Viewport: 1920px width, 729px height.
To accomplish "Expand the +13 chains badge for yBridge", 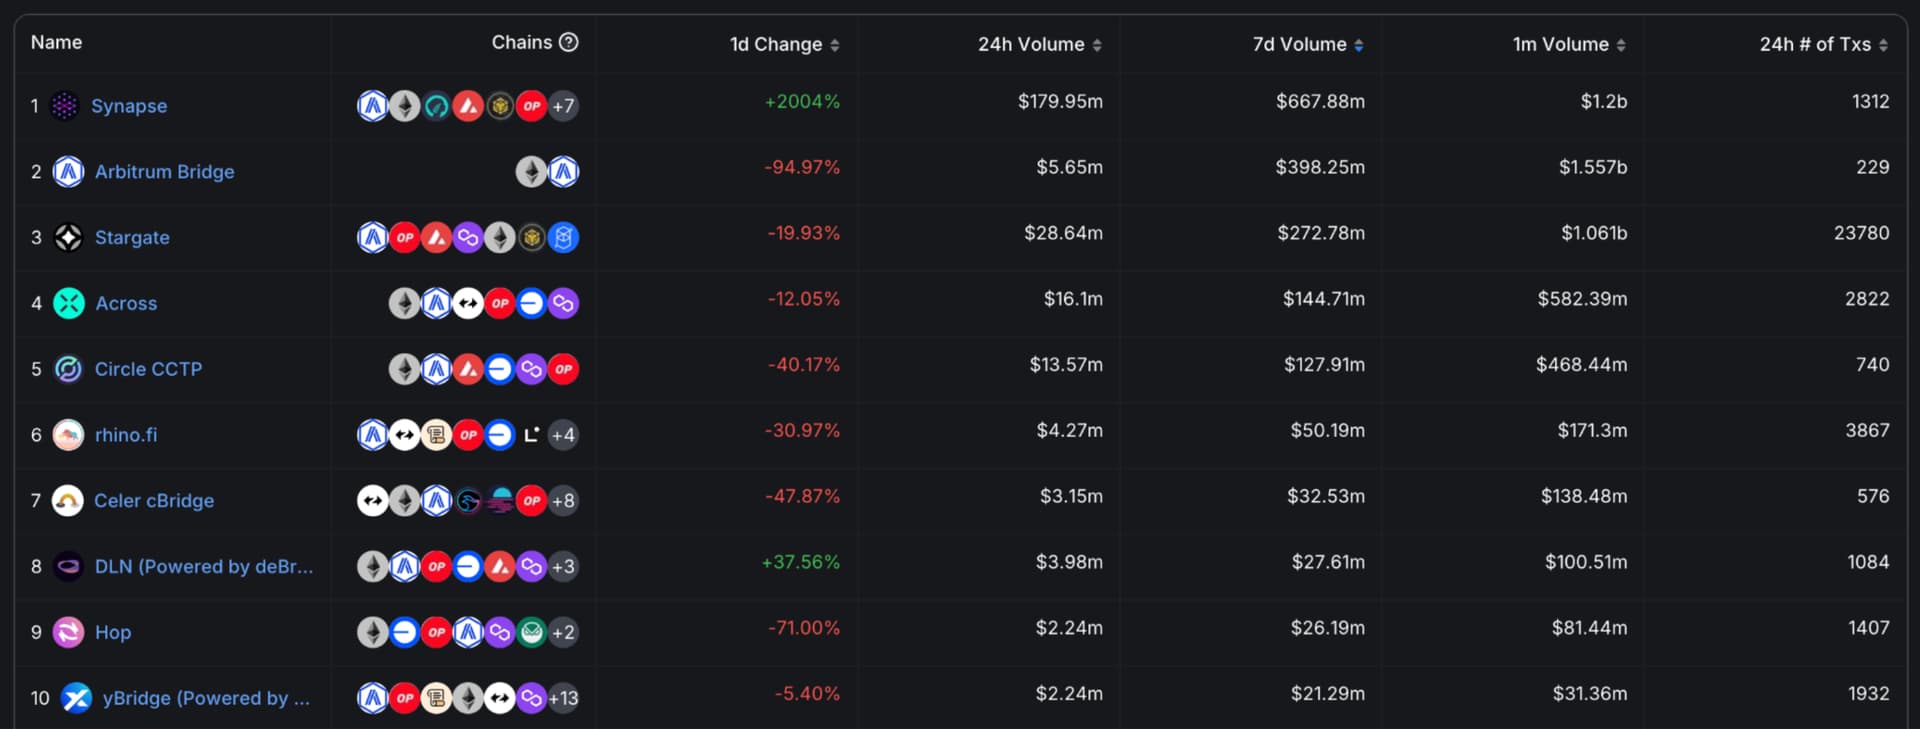I will pyautogui.click(x=563, y=698).
